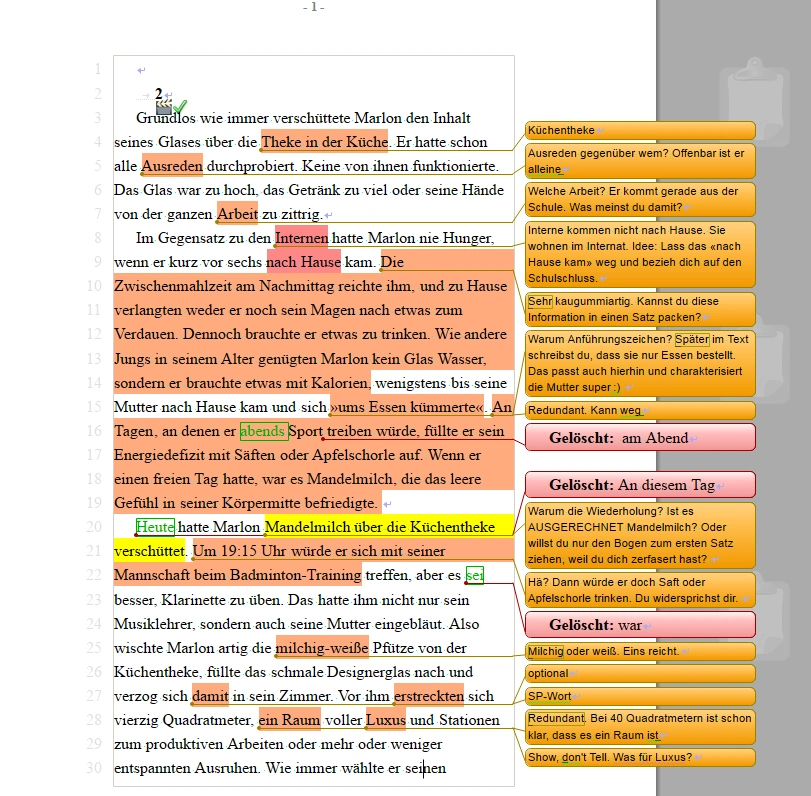Open the 'Sehr kaugummiartig' comment

[640, 309]
